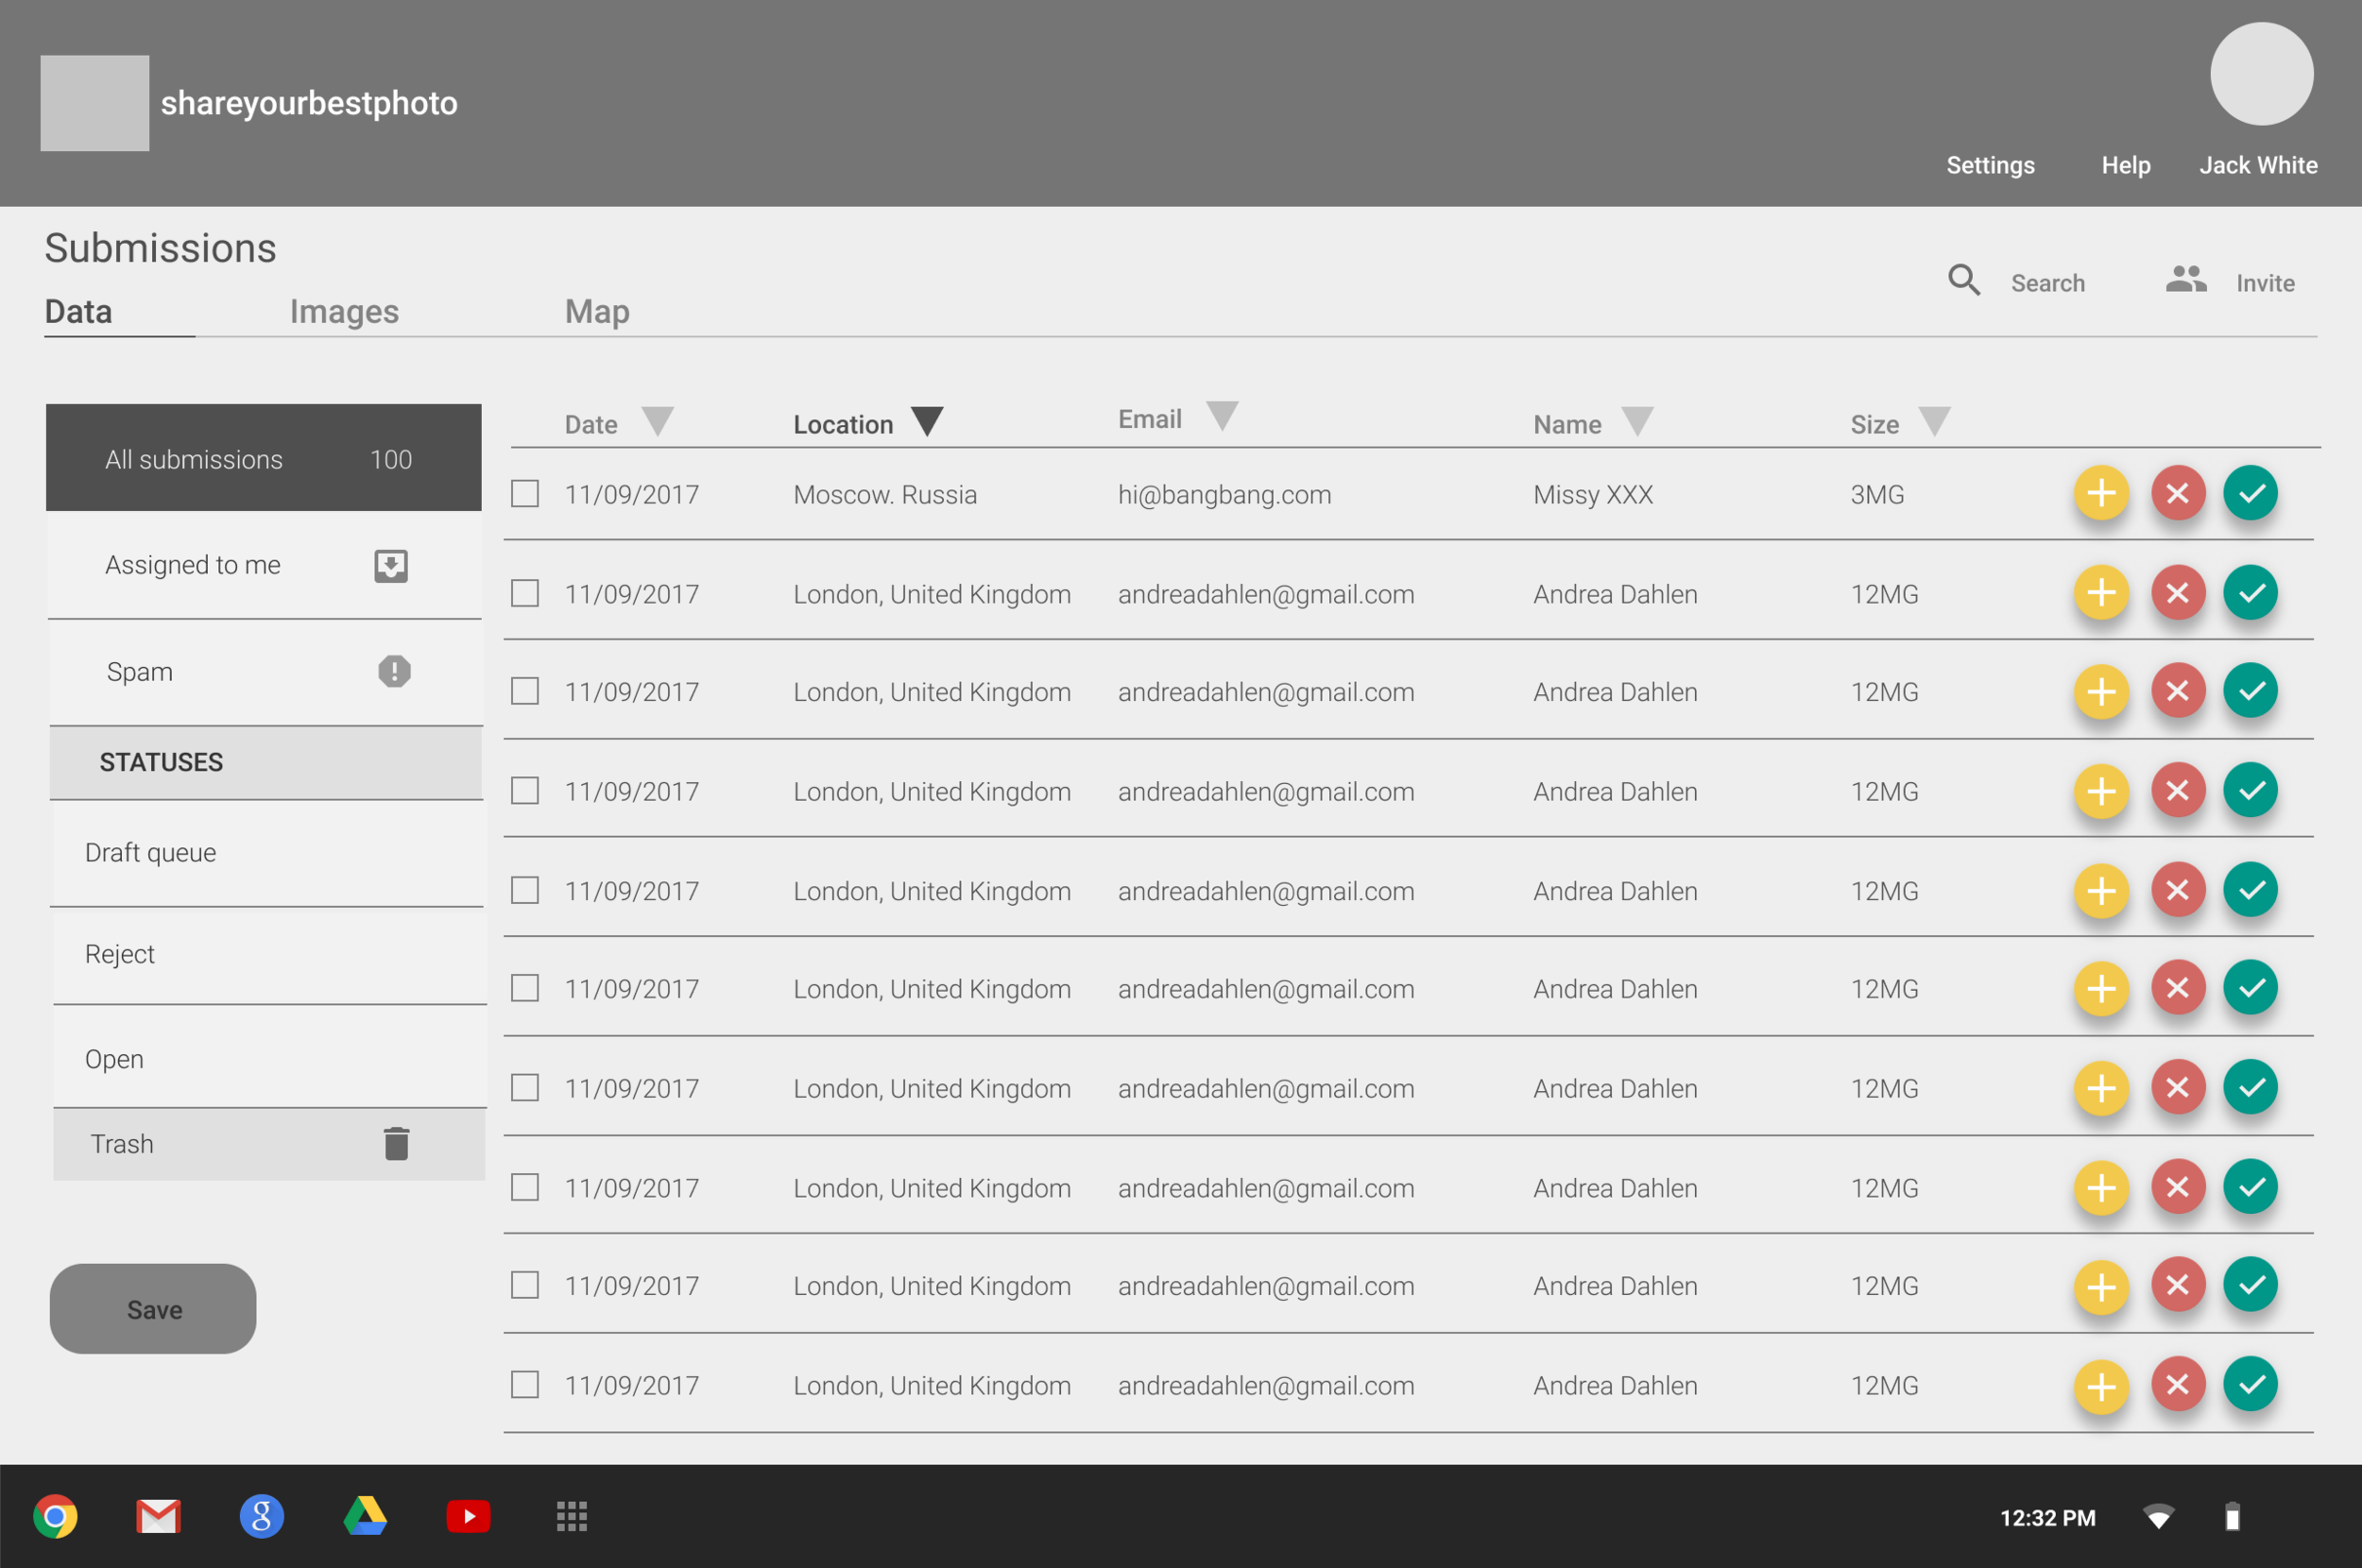Image resolution: width=2362 pixels, height=1568 pixels.
Task: Click the 3MG size cell
Action: [1876, 494]
